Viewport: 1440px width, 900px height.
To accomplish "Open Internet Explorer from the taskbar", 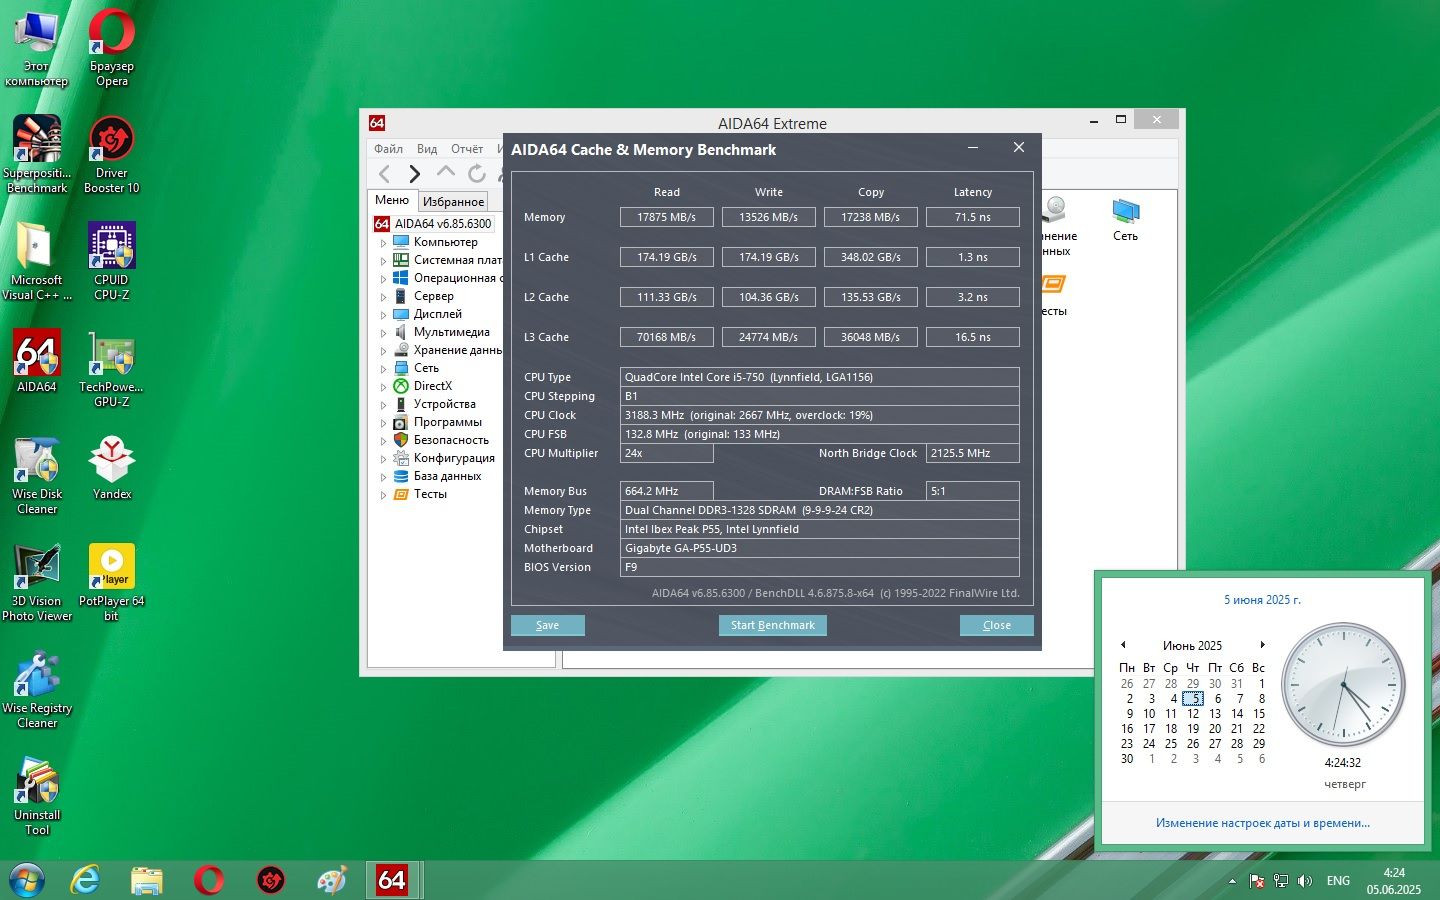I will 85,880.
